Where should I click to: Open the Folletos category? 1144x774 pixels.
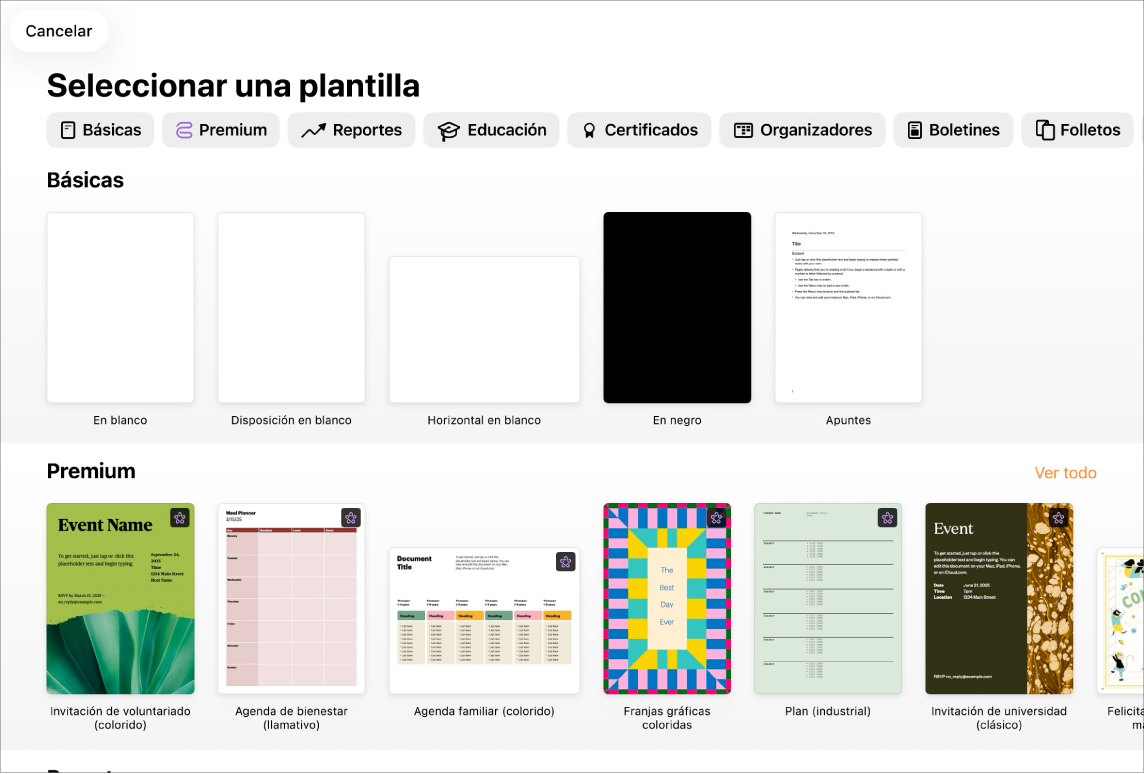pyautogui.click(x=1077, y=129)
